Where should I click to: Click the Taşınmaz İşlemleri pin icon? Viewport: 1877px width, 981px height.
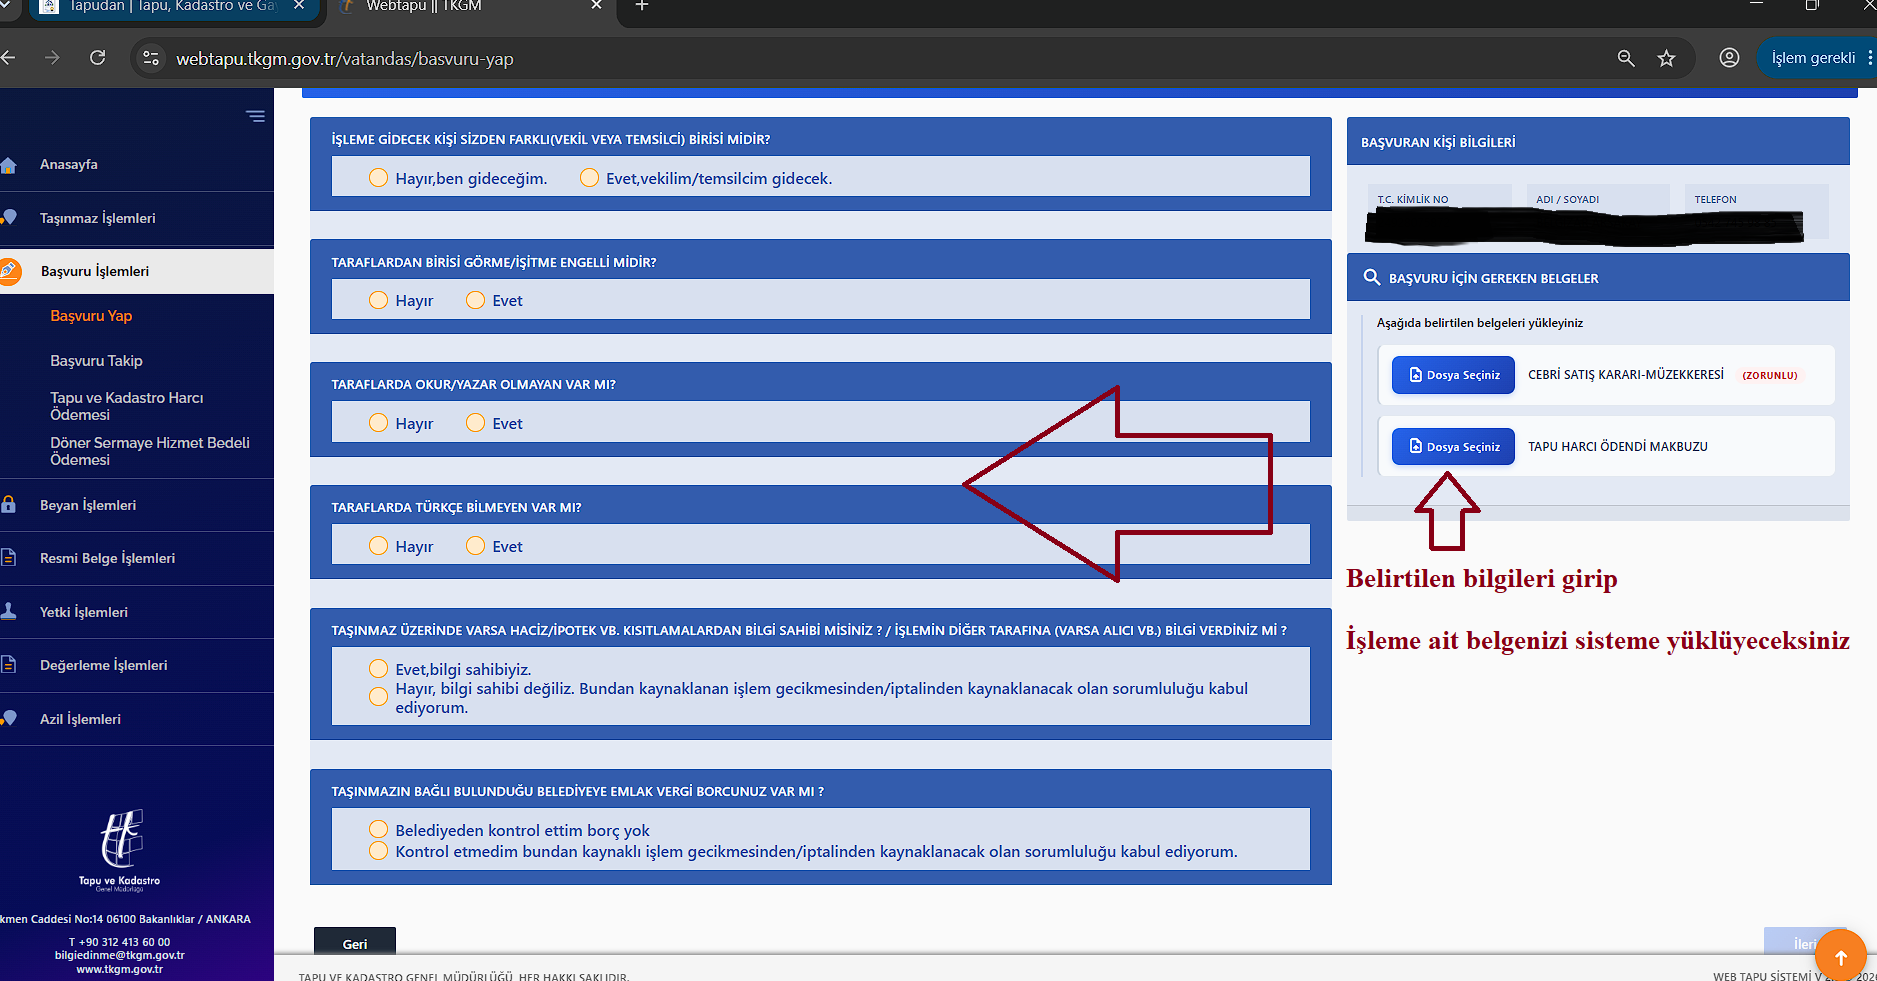point(9,218)
